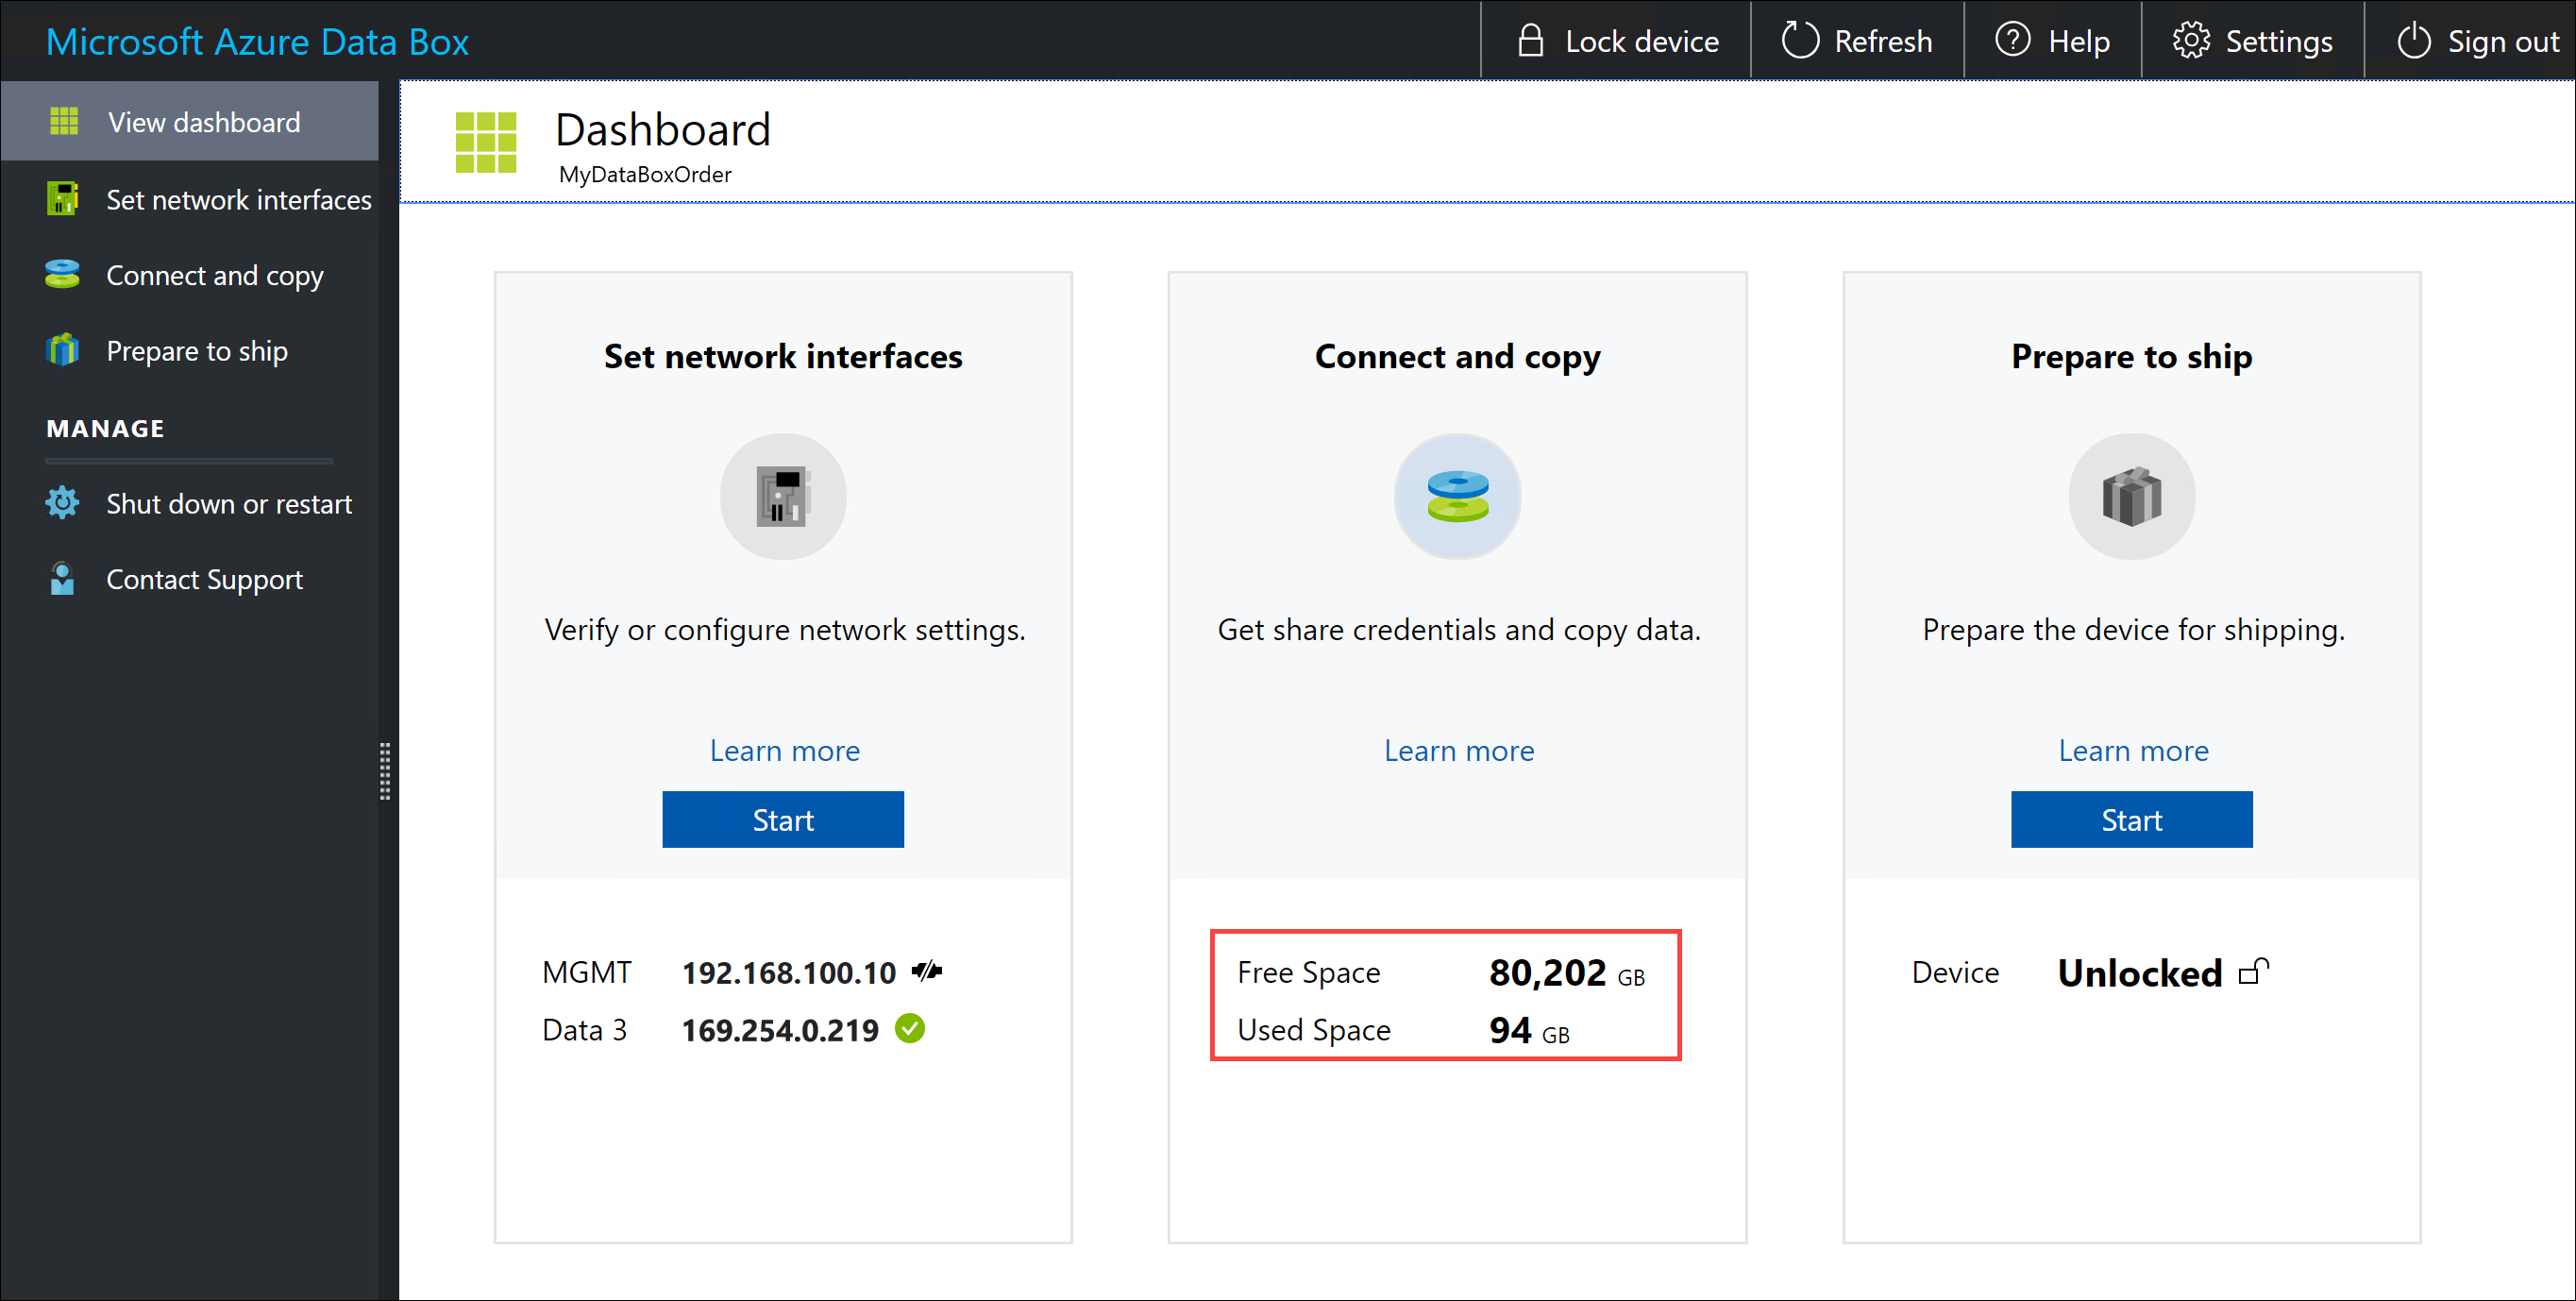The image size is (2576, 1301).
Task: Click the Connect and copy data icon
Action: tap(1456, 498)
